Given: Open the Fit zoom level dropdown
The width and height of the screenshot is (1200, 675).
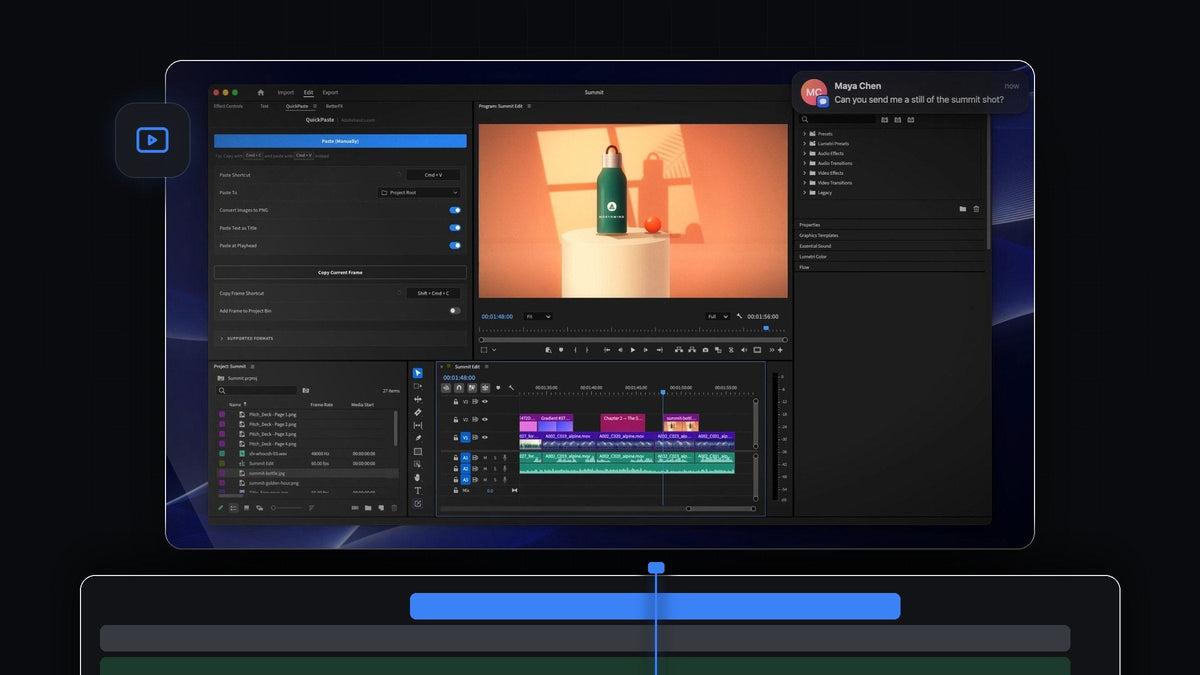Looking at the screenshot, I should (539, 316).
